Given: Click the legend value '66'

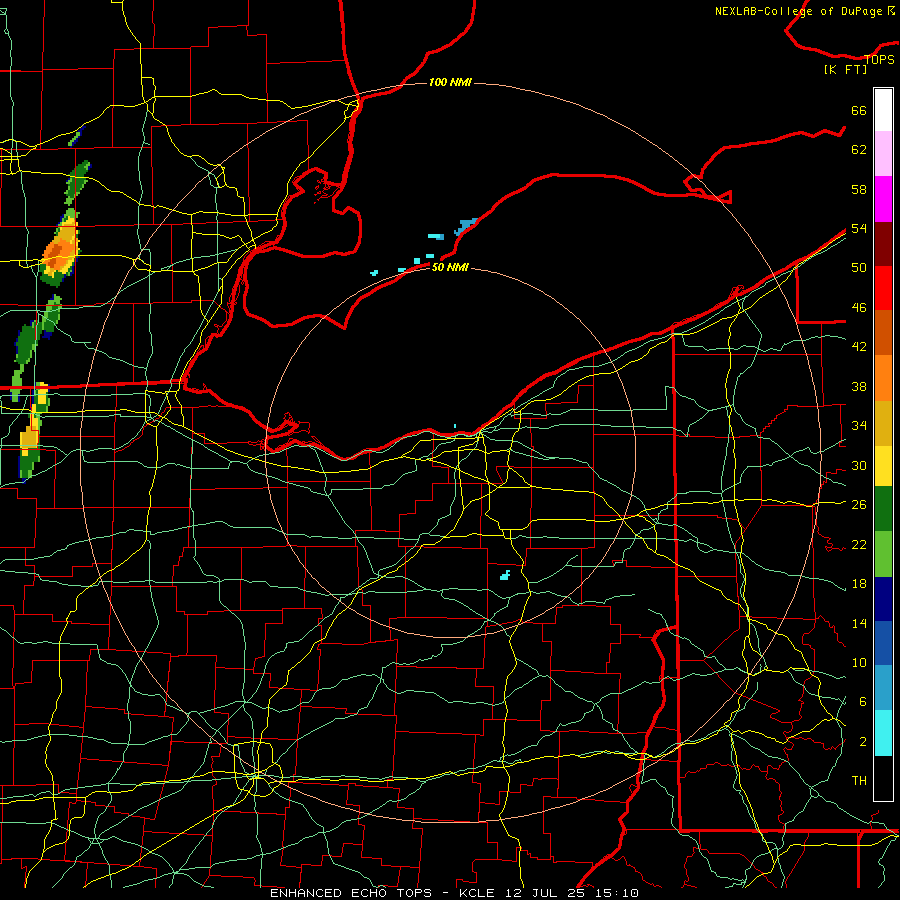Looking at the screenshot, I should 859,111.
